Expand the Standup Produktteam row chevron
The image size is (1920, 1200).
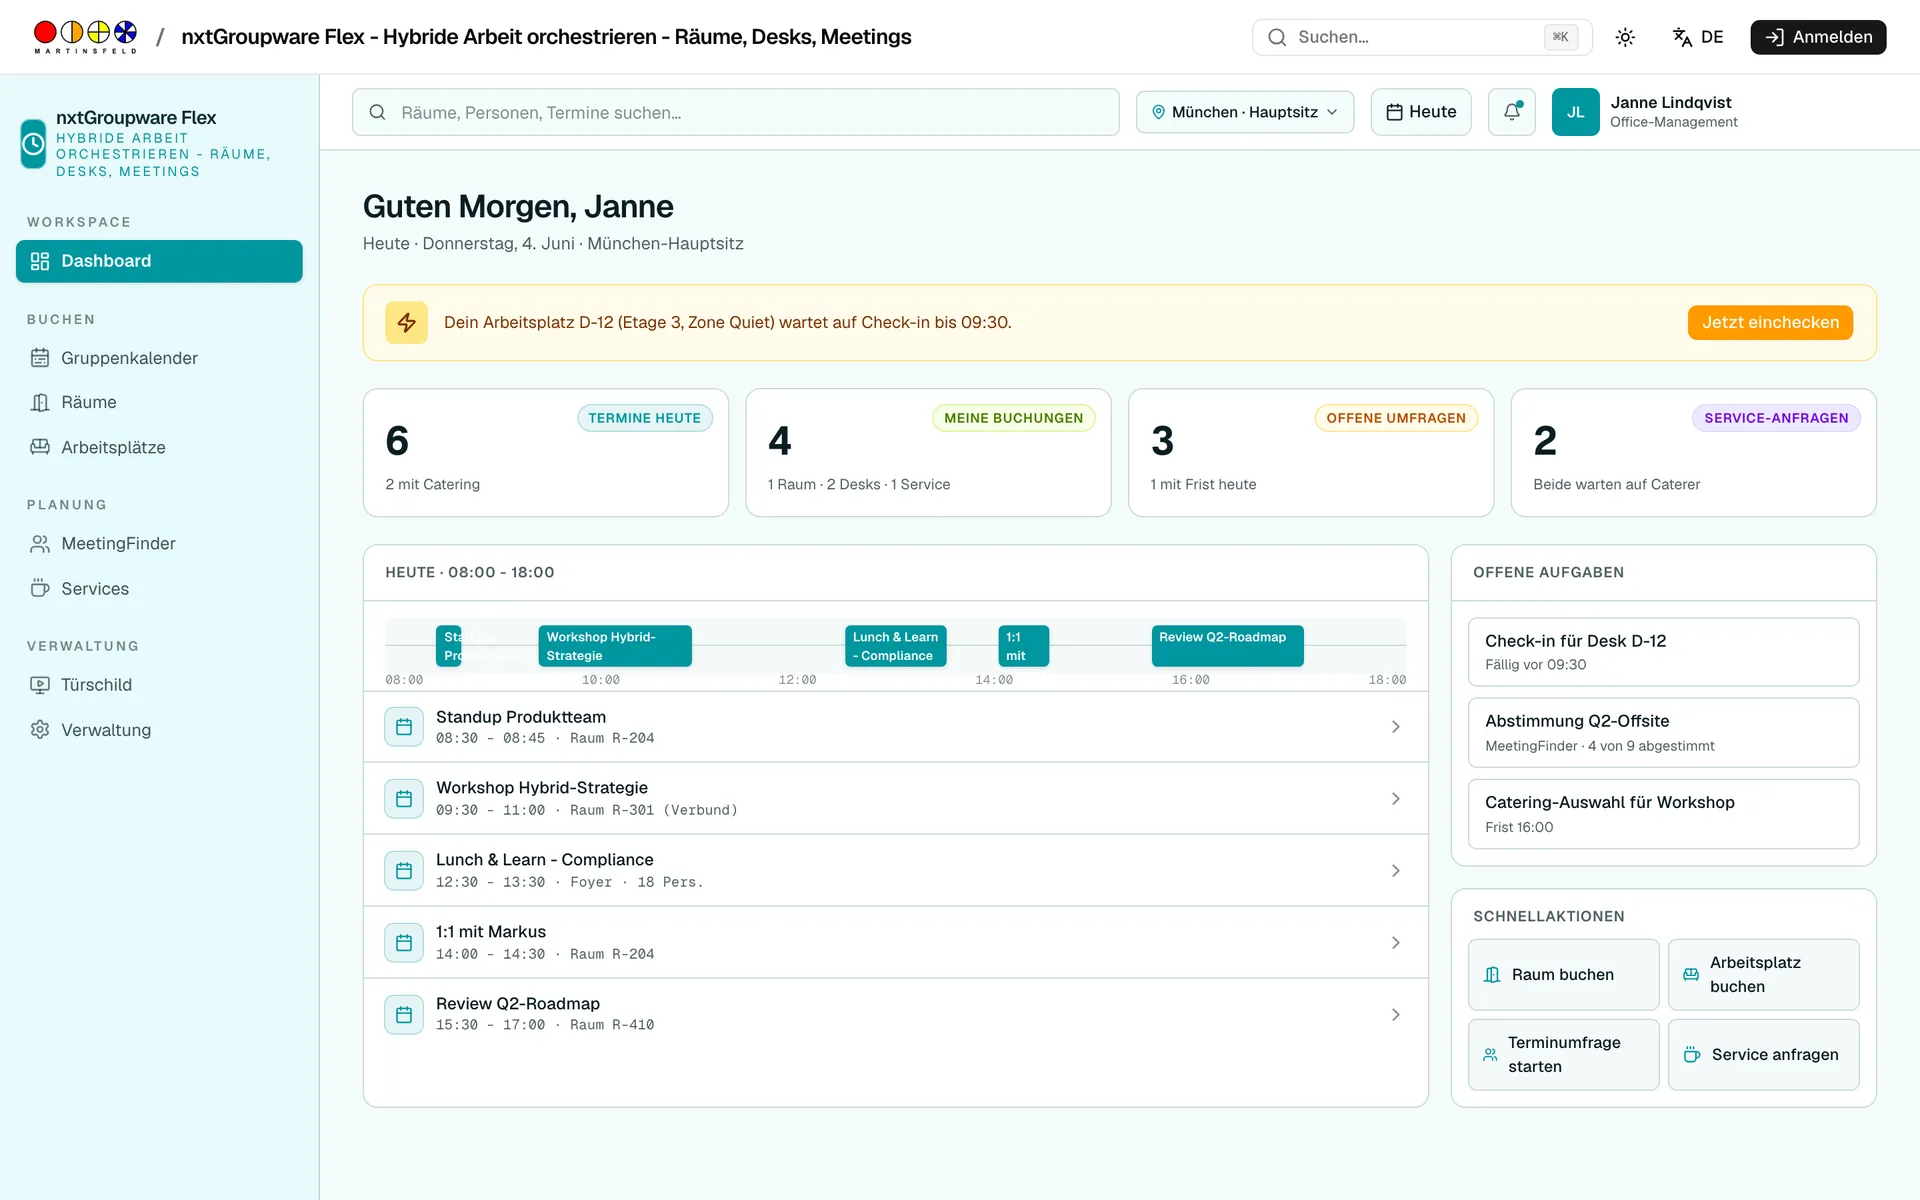click(1396, 727)
